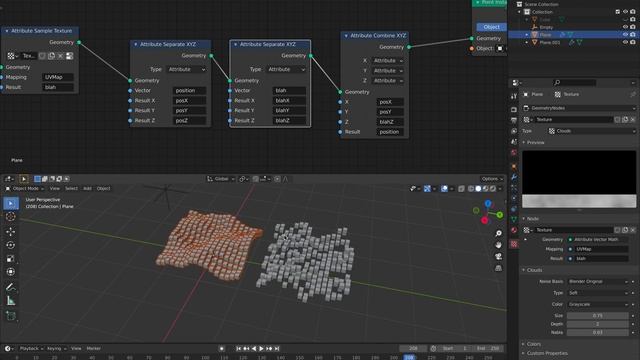Toggle camera view icon in viewport
Image resolution: width=640 pixels, height=360 pixels.
pyautogui.click(x=498, y=256)
